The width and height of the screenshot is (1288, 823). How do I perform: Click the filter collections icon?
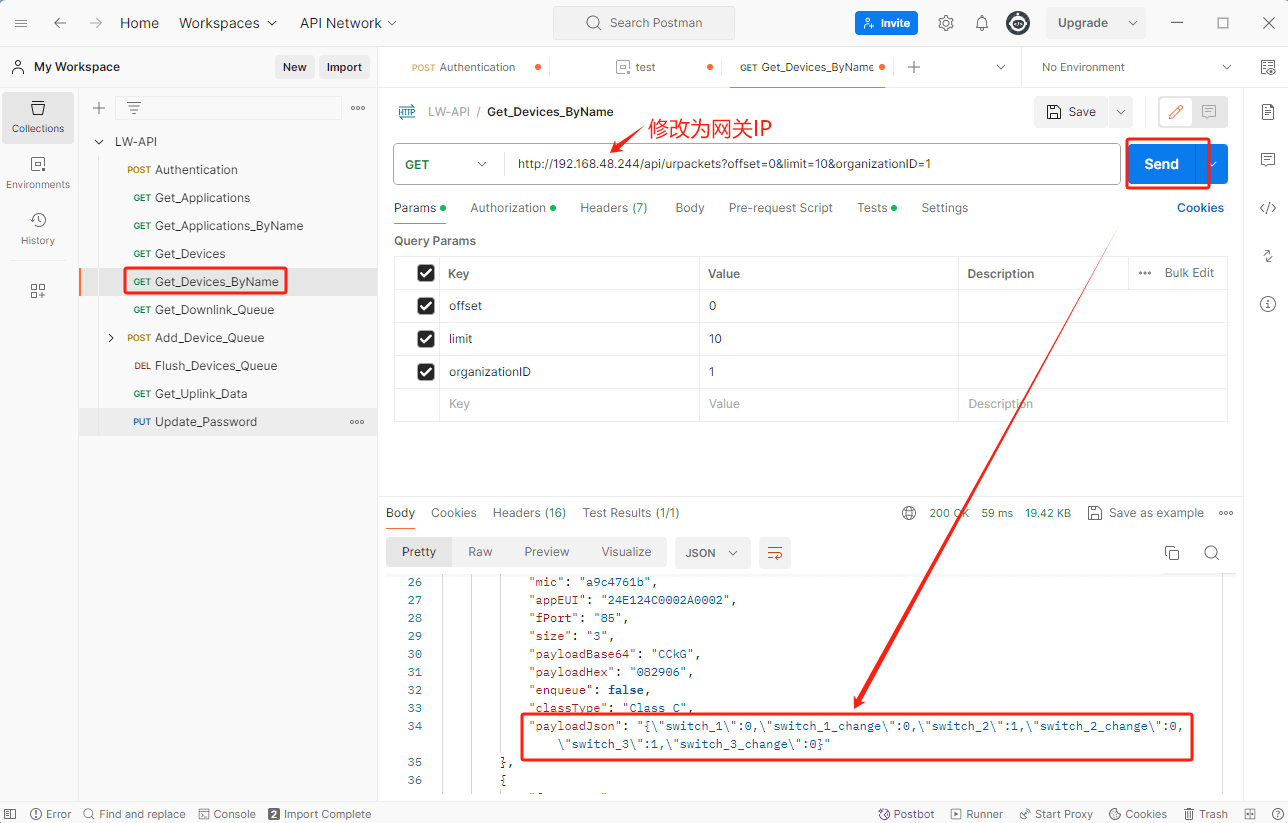[133, 108]
